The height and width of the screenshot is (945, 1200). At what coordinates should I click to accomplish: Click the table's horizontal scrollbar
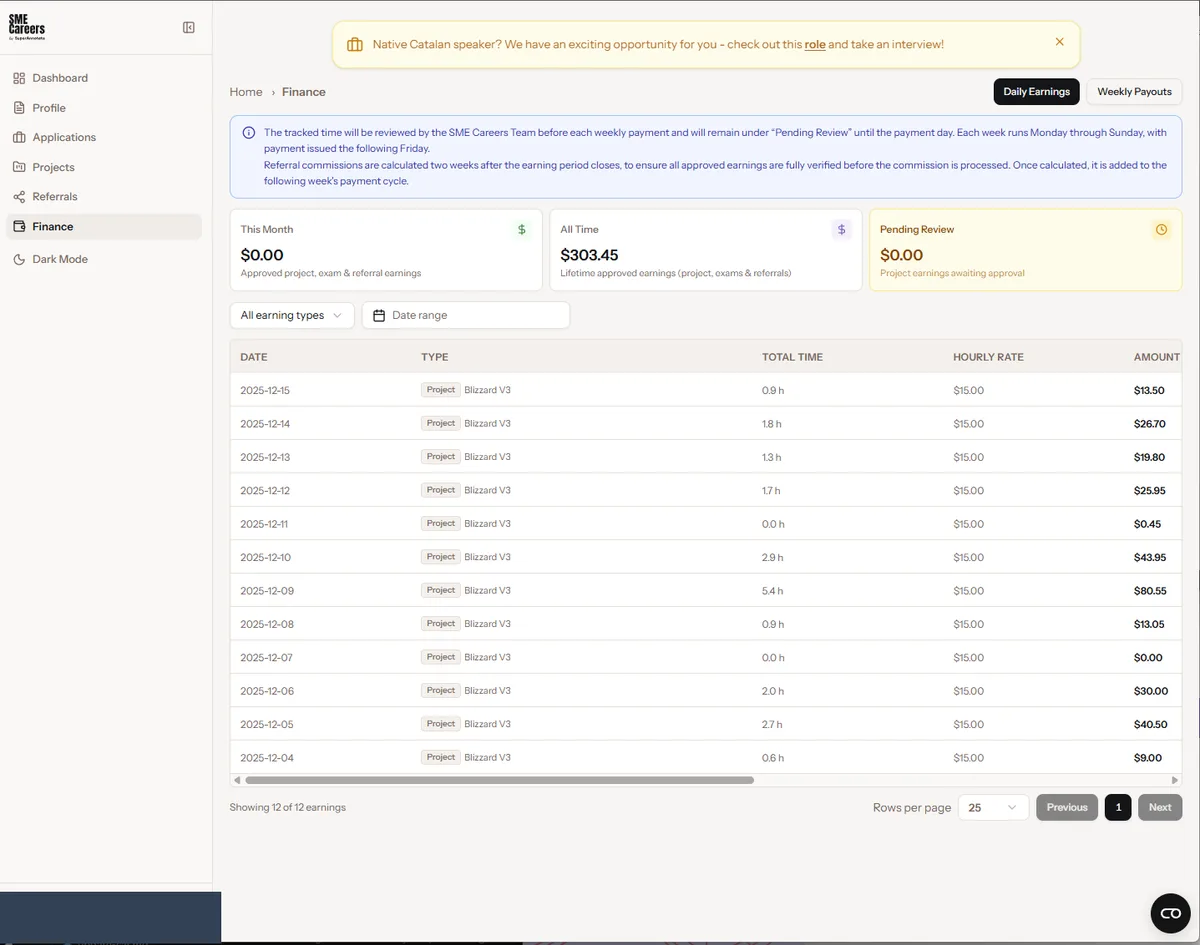click(x=499, y=780)
